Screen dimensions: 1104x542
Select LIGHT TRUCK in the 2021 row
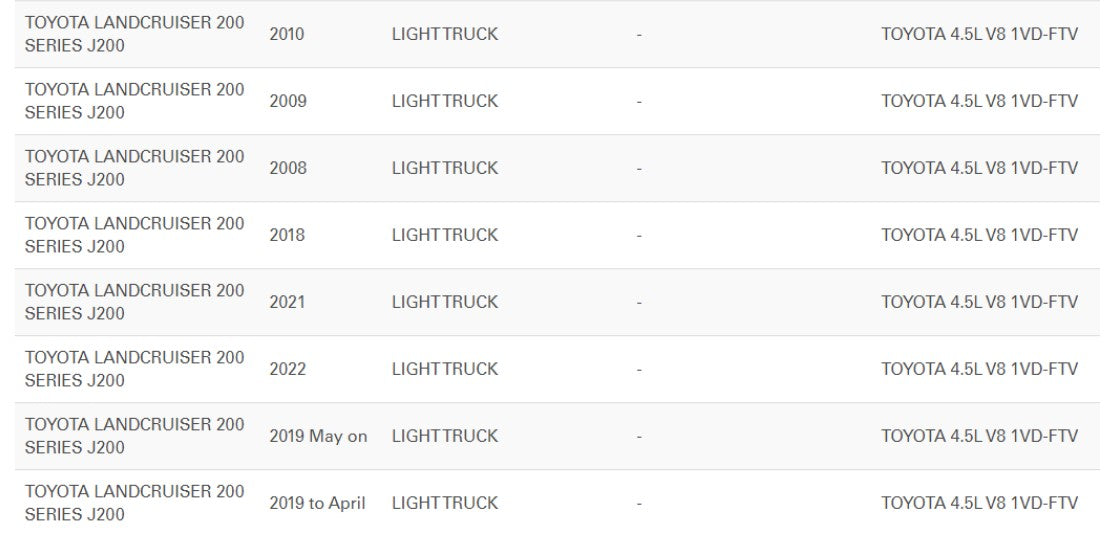[x=444, y=302]
